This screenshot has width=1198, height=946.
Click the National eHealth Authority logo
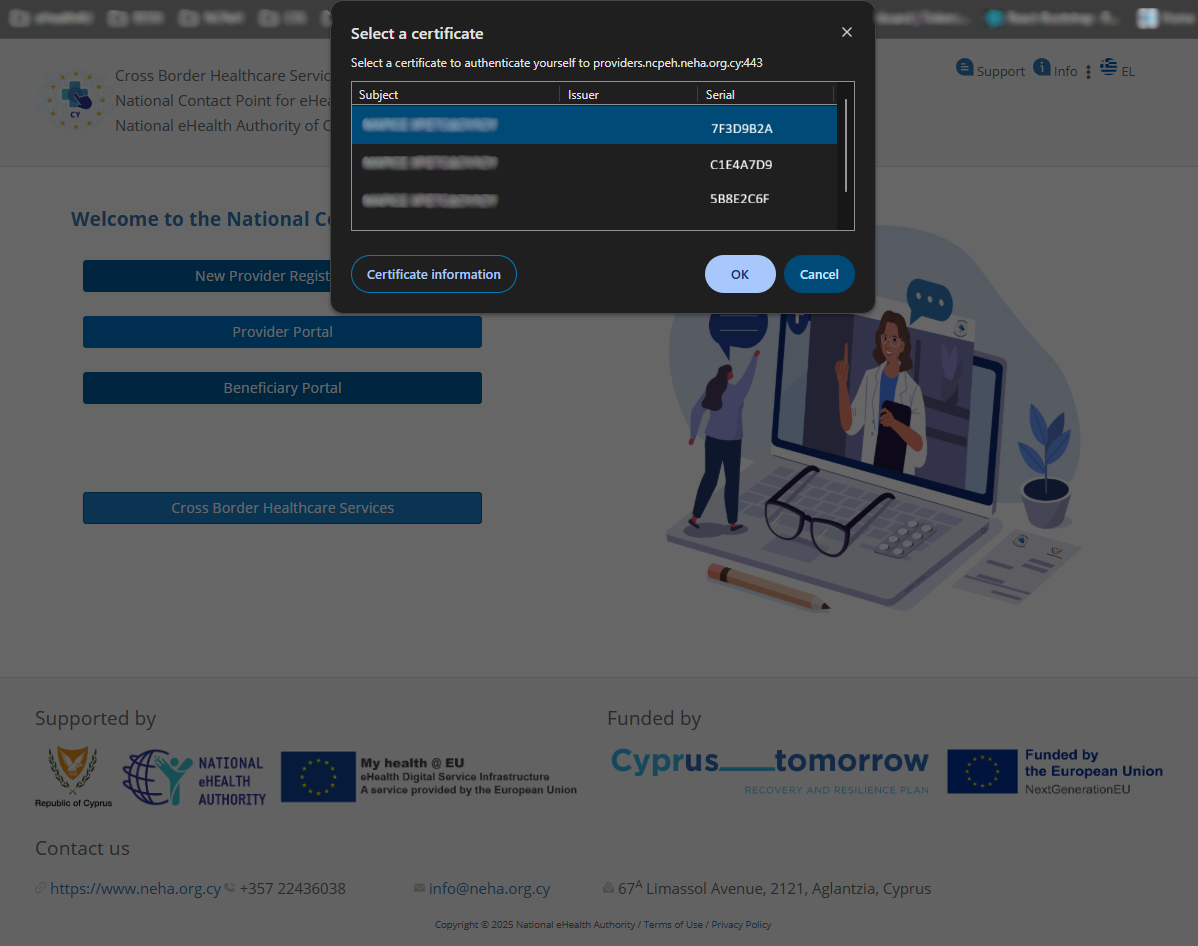195,779
